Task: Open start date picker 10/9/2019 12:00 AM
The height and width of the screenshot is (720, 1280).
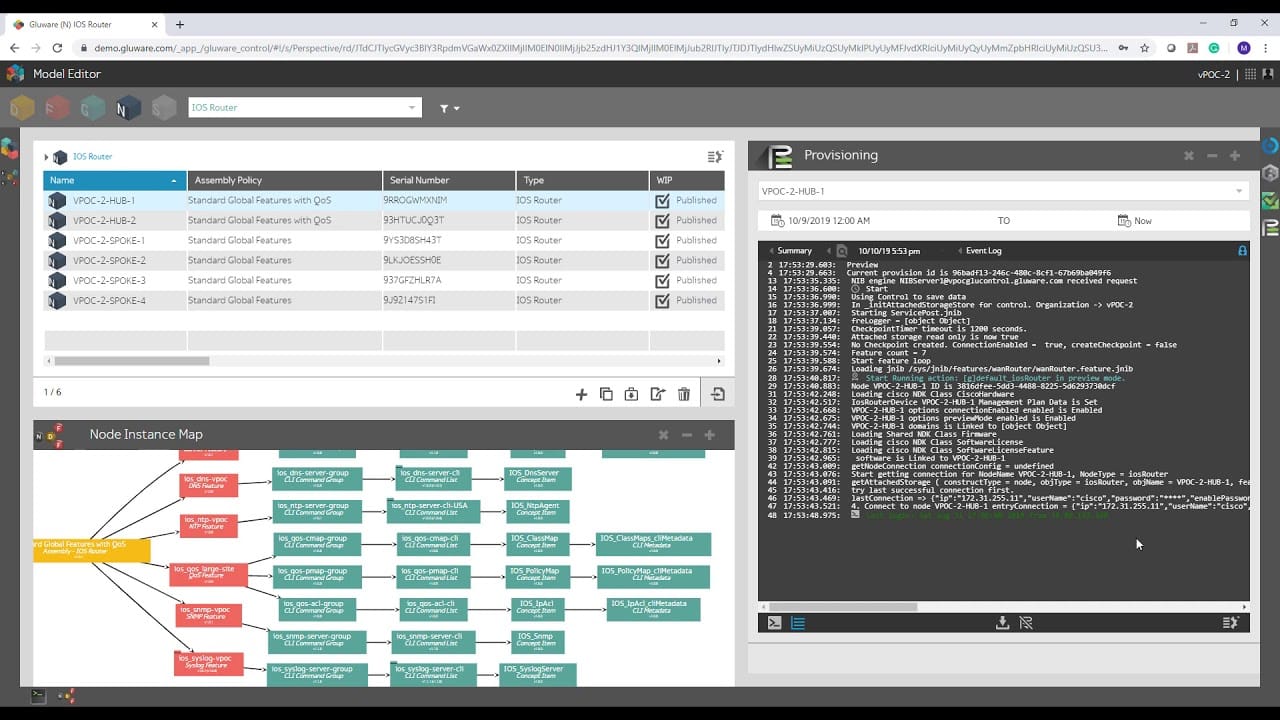Action: 820,221
